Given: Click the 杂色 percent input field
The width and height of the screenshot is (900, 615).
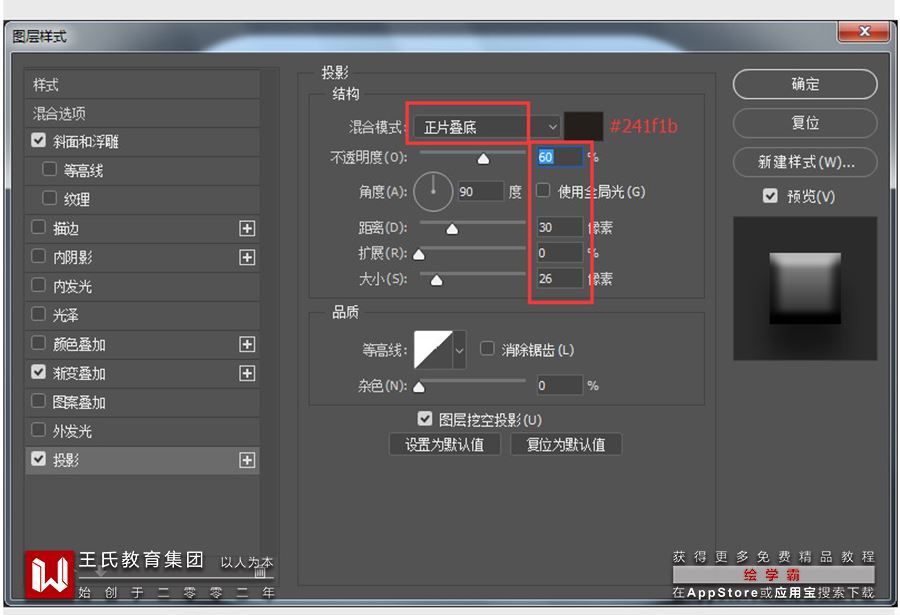Looking at the screenshot, I should pos(560,385).
